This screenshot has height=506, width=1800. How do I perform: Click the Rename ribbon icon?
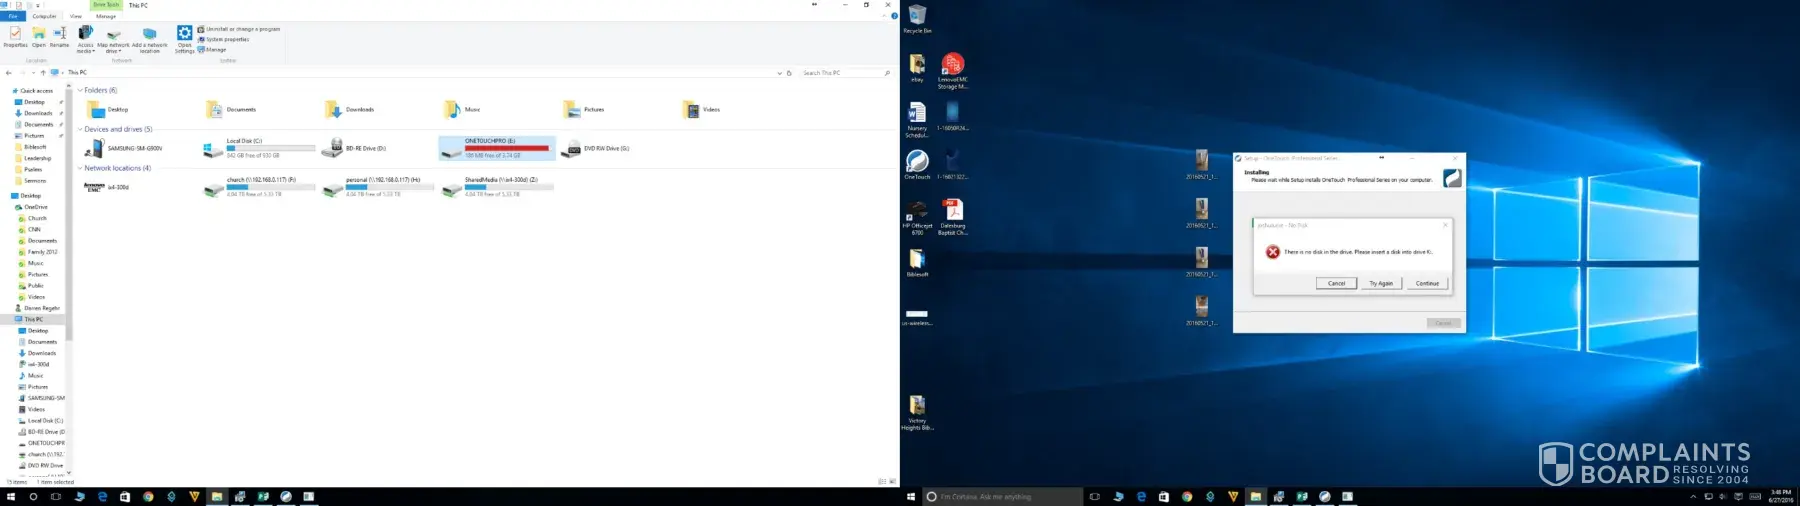pyautogui.click(x=60, y=36)
